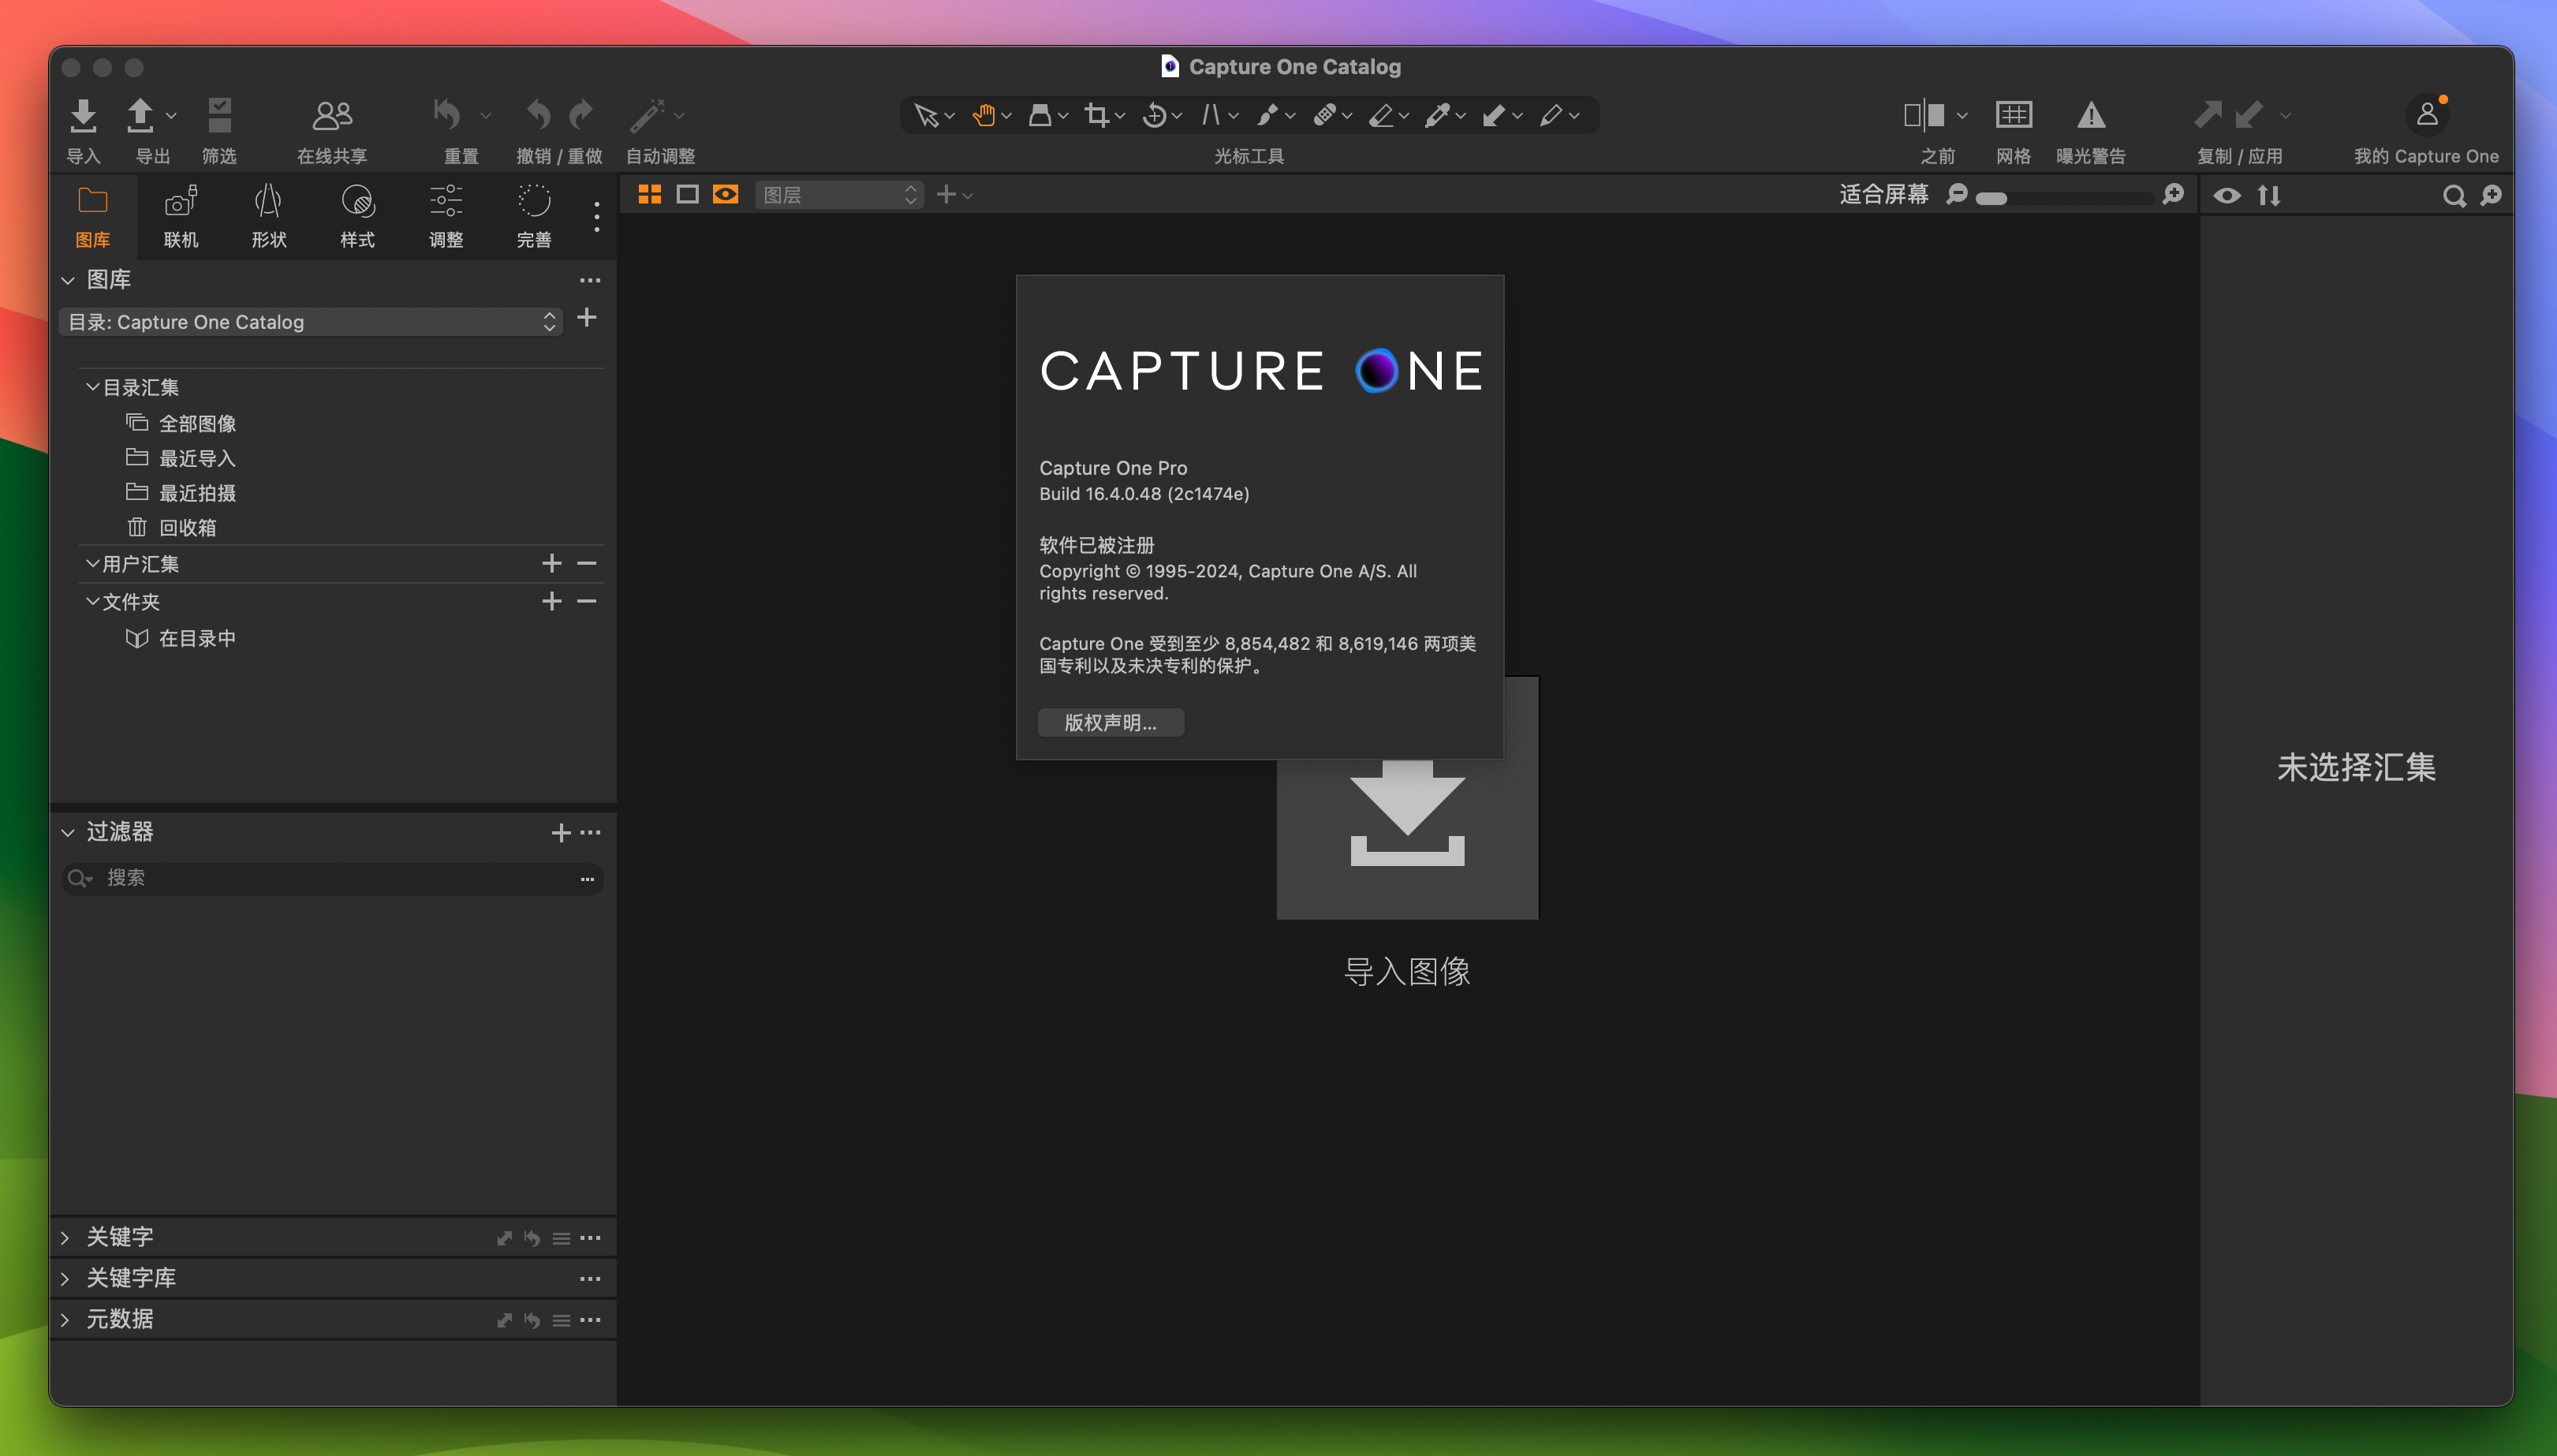Switch to the 形状 tool tab
This screenshot has height=1456, width=2557.
(269, 216)
